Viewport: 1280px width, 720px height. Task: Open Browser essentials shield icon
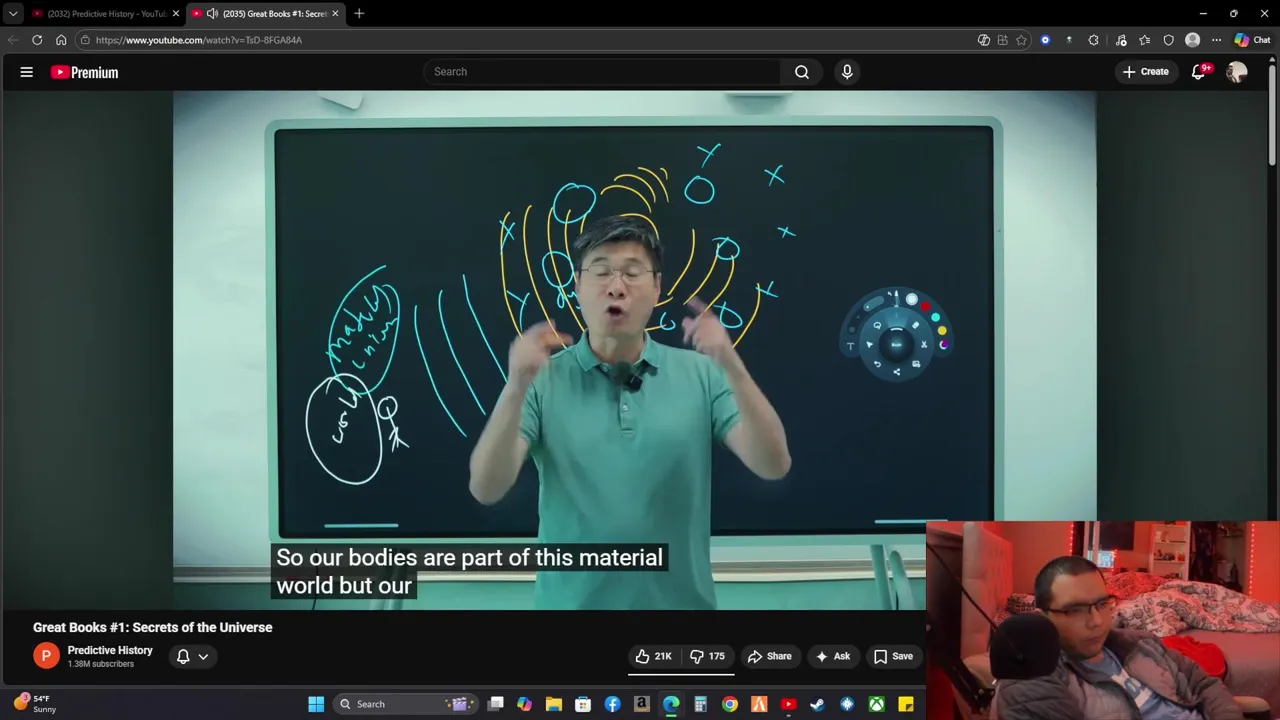pos(1168,40)
